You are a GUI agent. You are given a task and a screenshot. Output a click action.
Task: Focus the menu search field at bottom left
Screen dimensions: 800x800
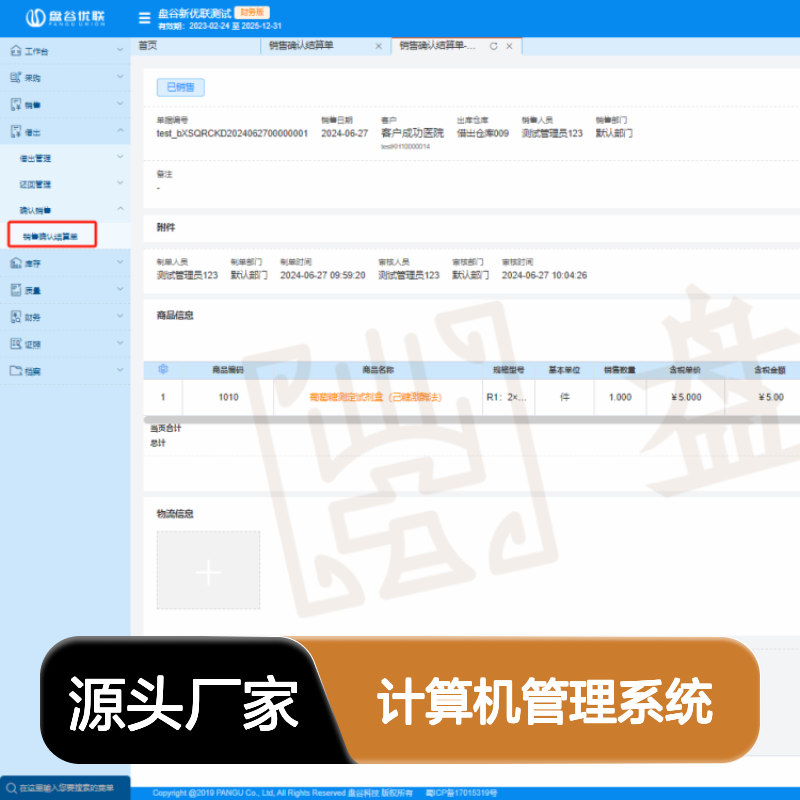pos(65,788)
